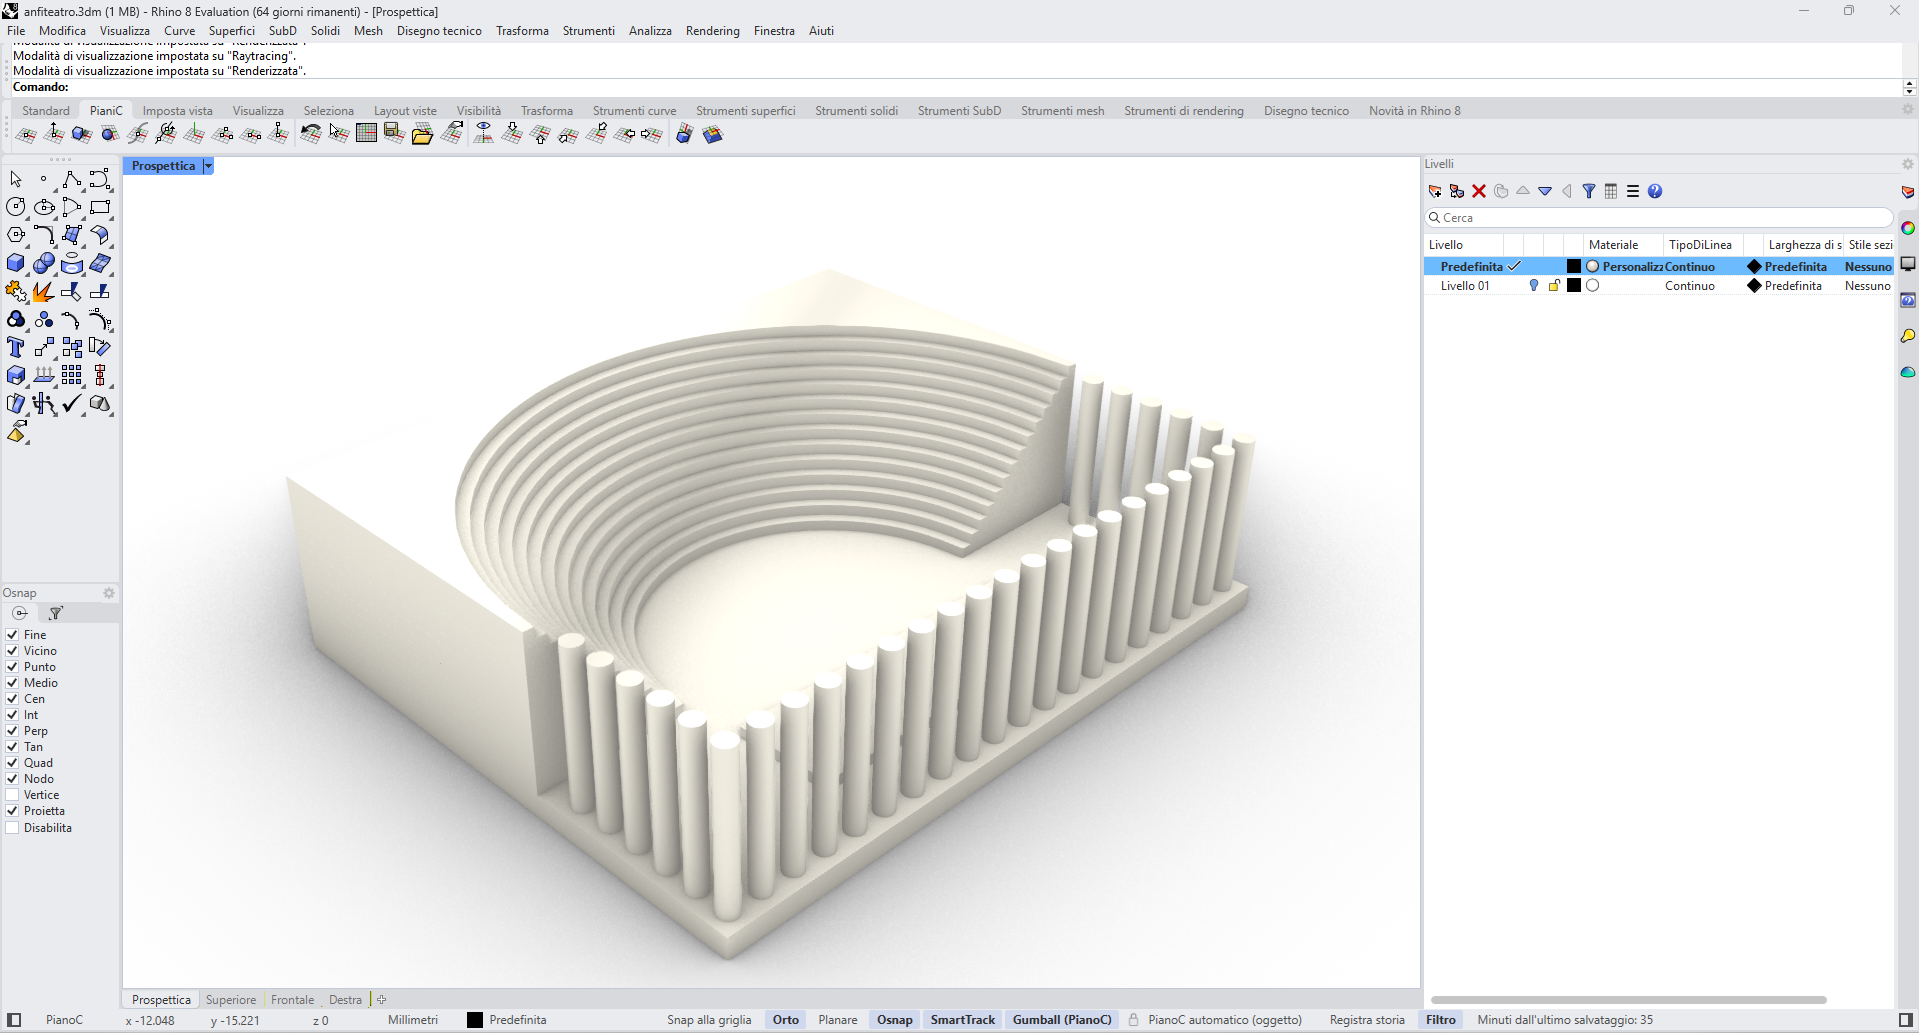Open the text object tool
Viewport: 1919px width, 1033px height.
[x=15, y=348]
